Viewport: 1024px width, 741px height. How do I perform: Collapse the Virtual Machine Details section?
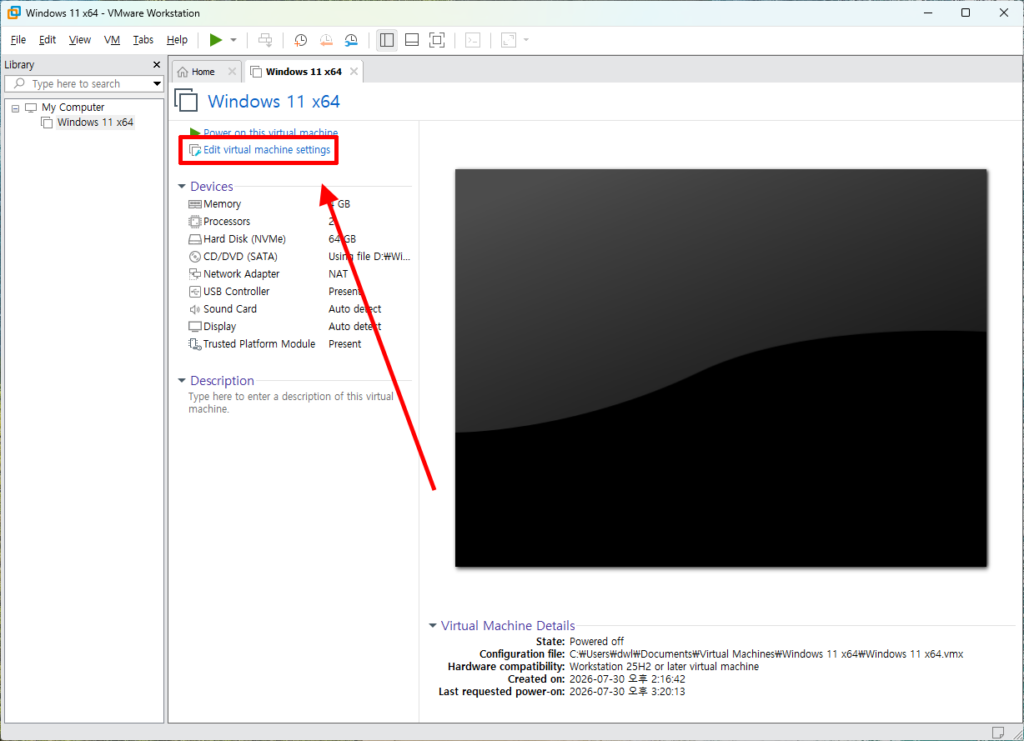(432, 625)
